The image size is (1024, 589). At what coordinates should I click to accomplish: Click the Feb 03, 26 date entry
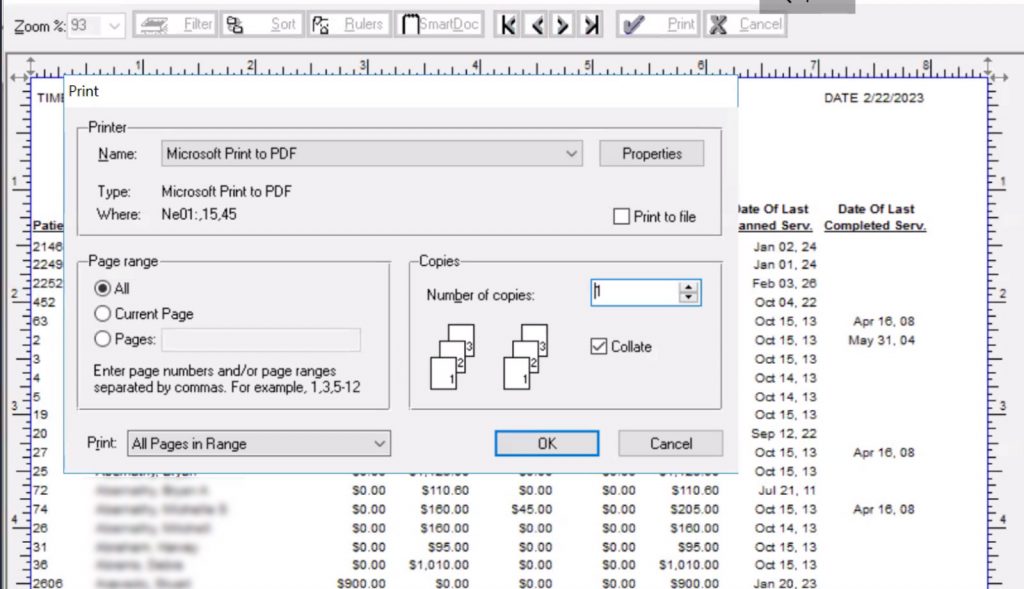tap(784, 283)
